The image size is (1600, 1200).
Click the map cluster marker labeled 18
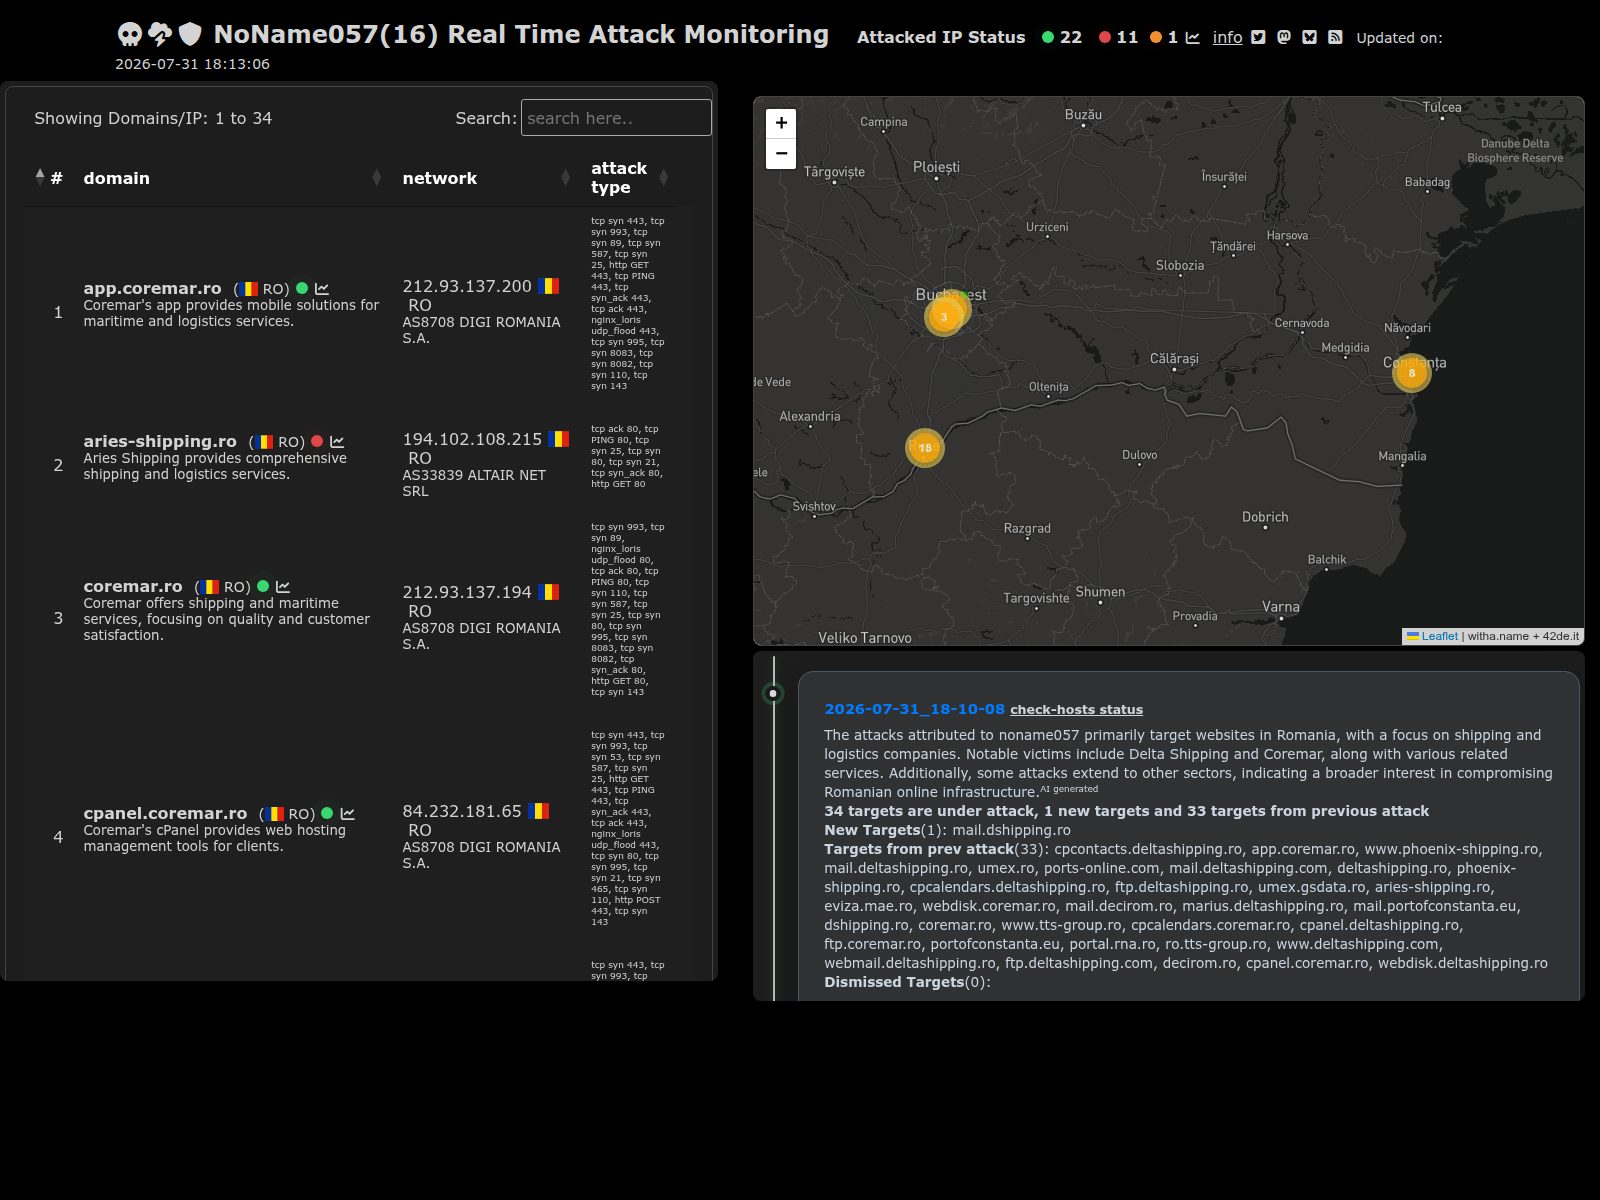pos(925,448)
